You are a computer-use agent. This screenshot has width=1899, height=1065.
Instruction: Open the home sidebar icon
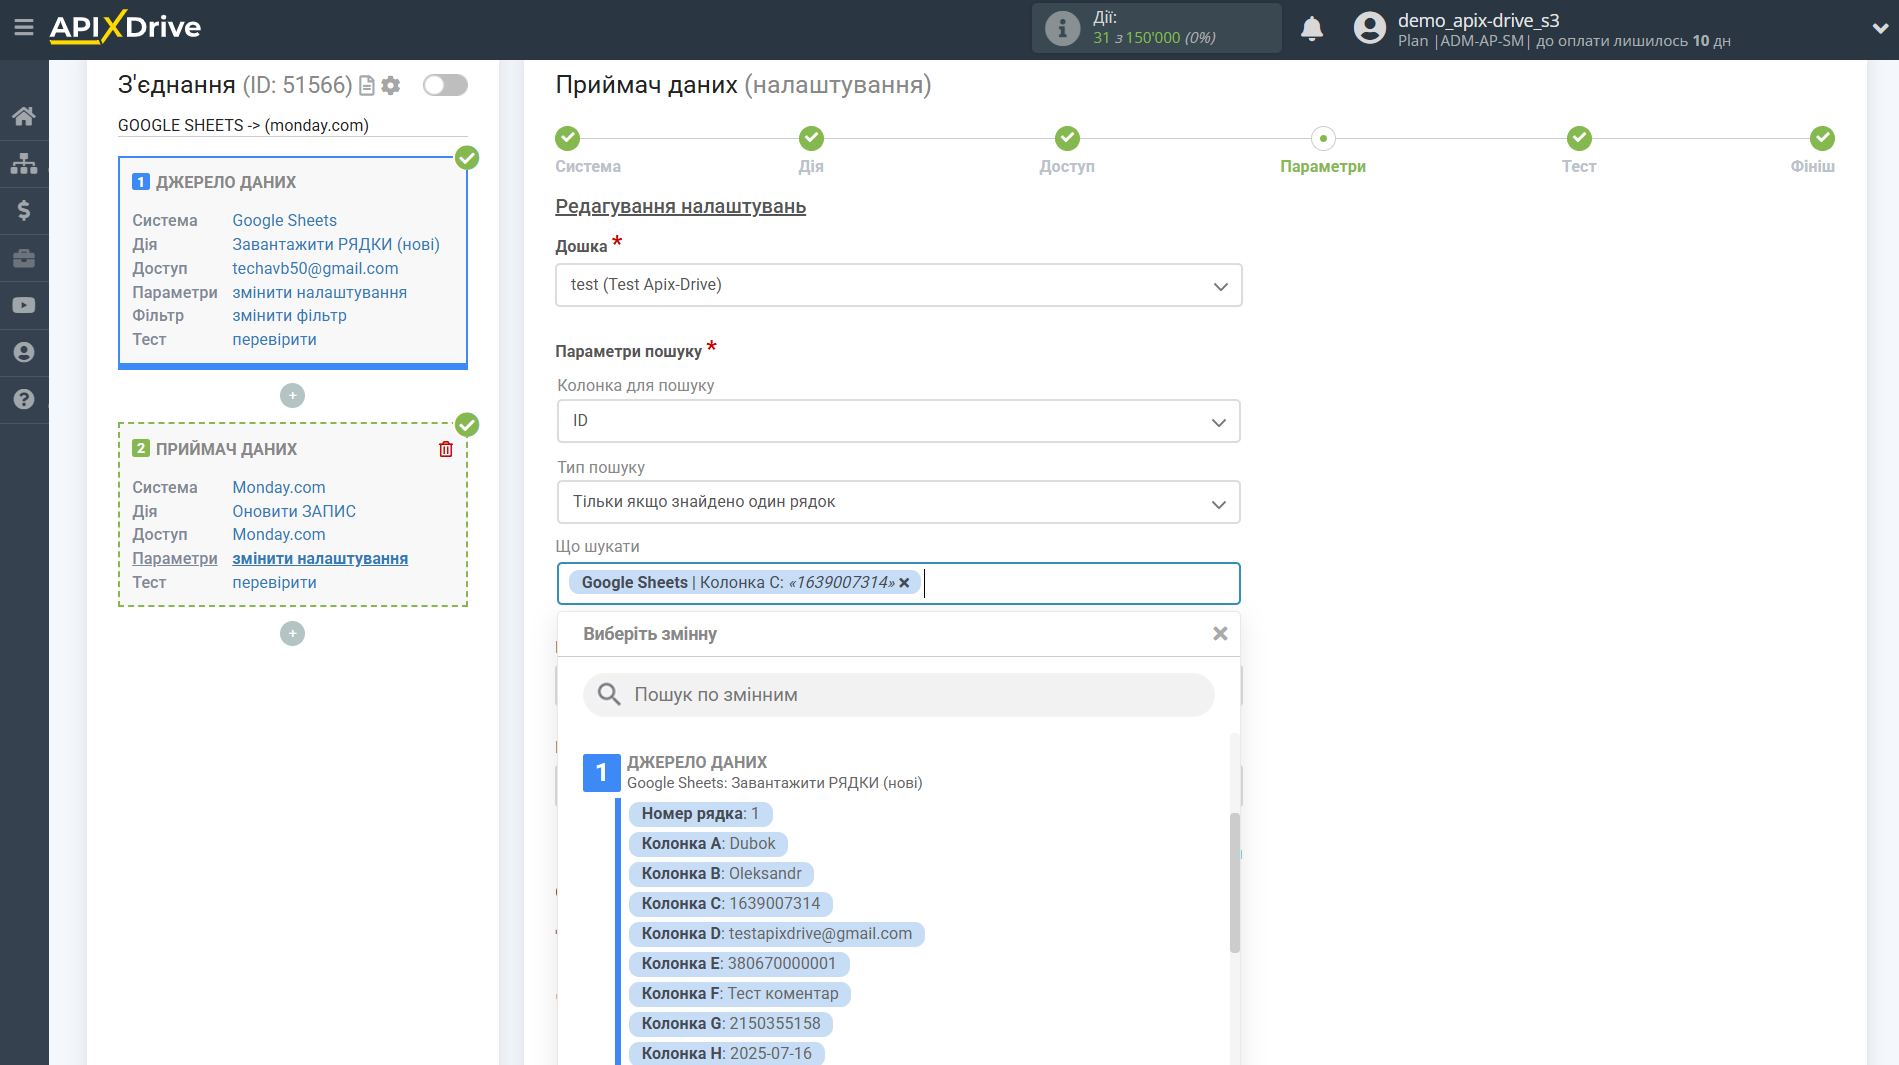24,116
